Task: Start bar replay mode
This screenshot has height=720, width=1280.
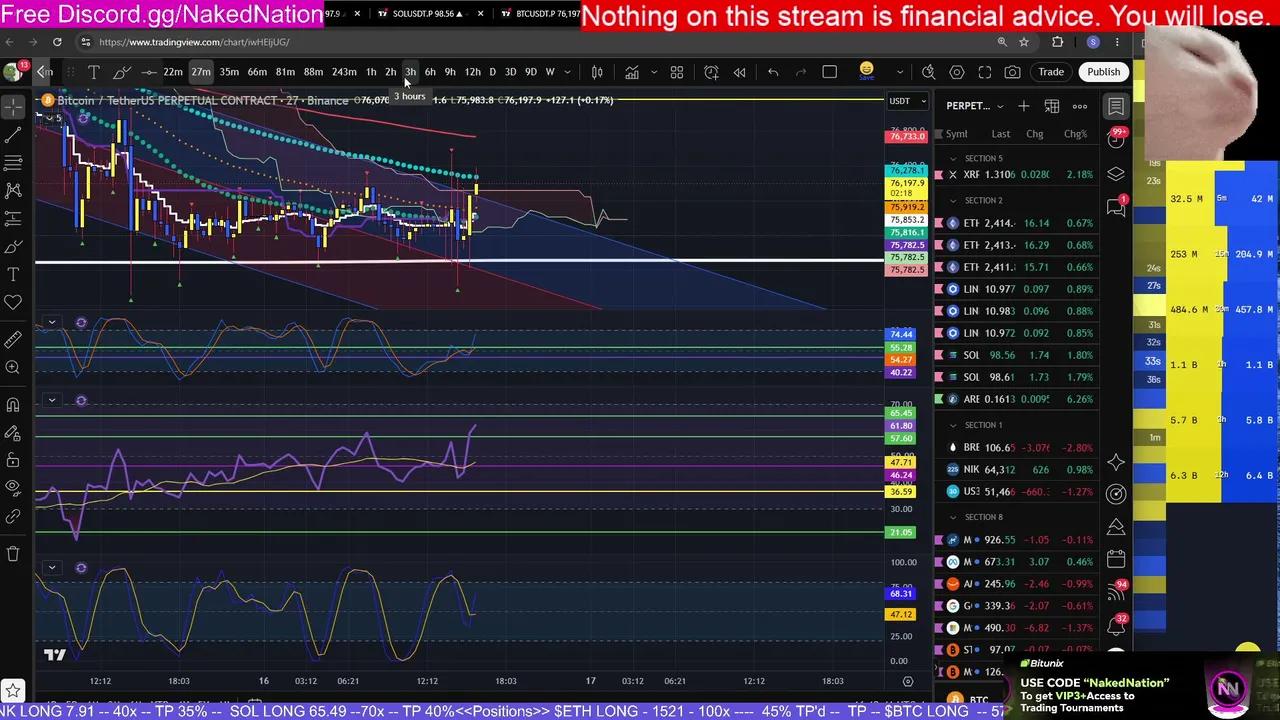Action: pyautogui.click(x=740, y=72)
